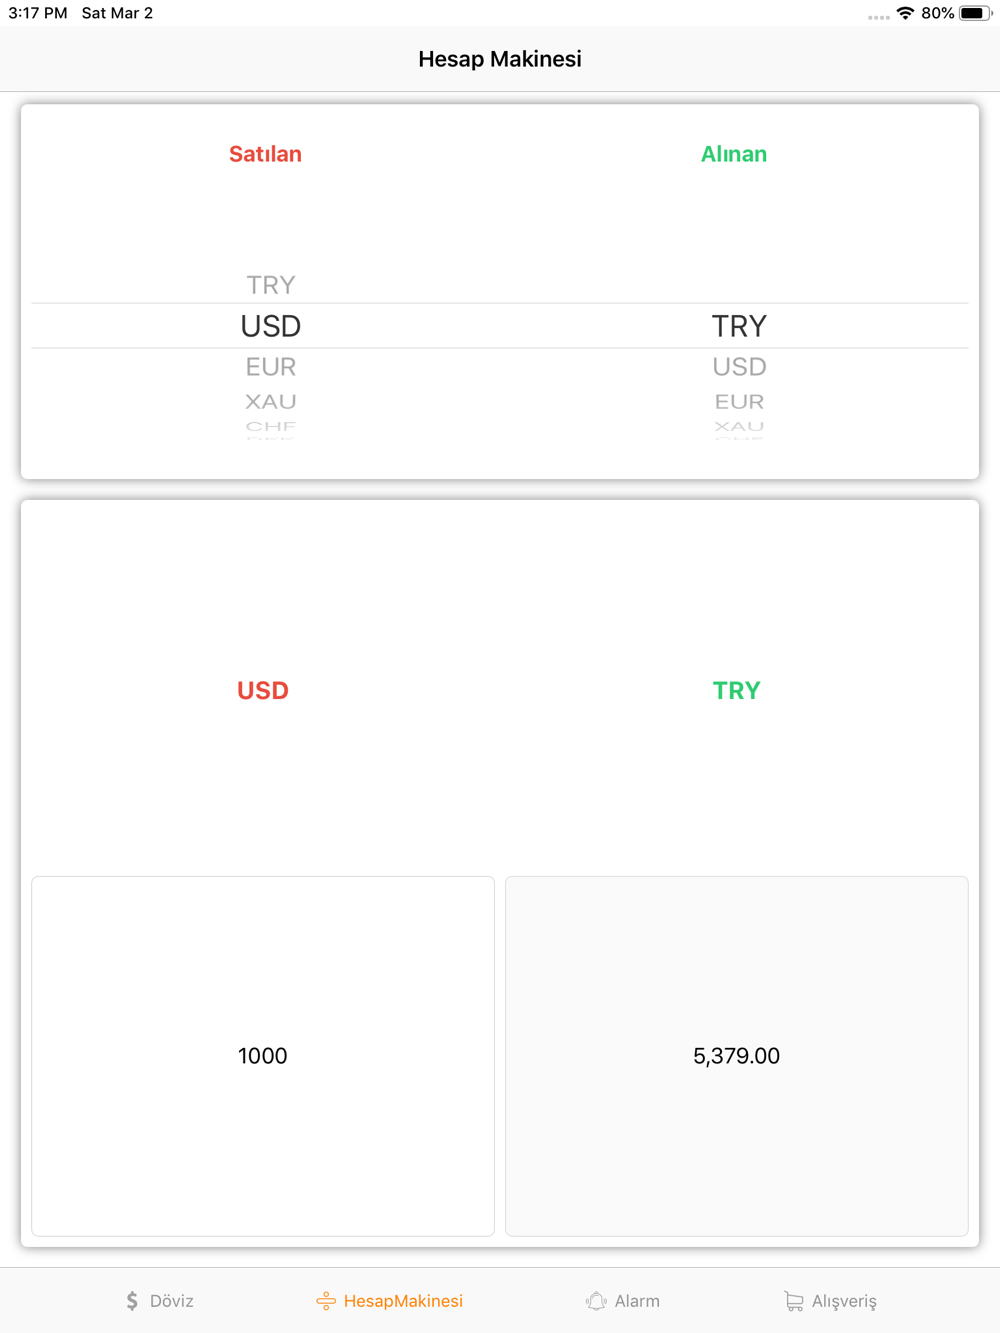Viewport: 1000px width, 1333px height.
Task: Select TRY in the Satılan picker
Action: click(x=271, y=285)
